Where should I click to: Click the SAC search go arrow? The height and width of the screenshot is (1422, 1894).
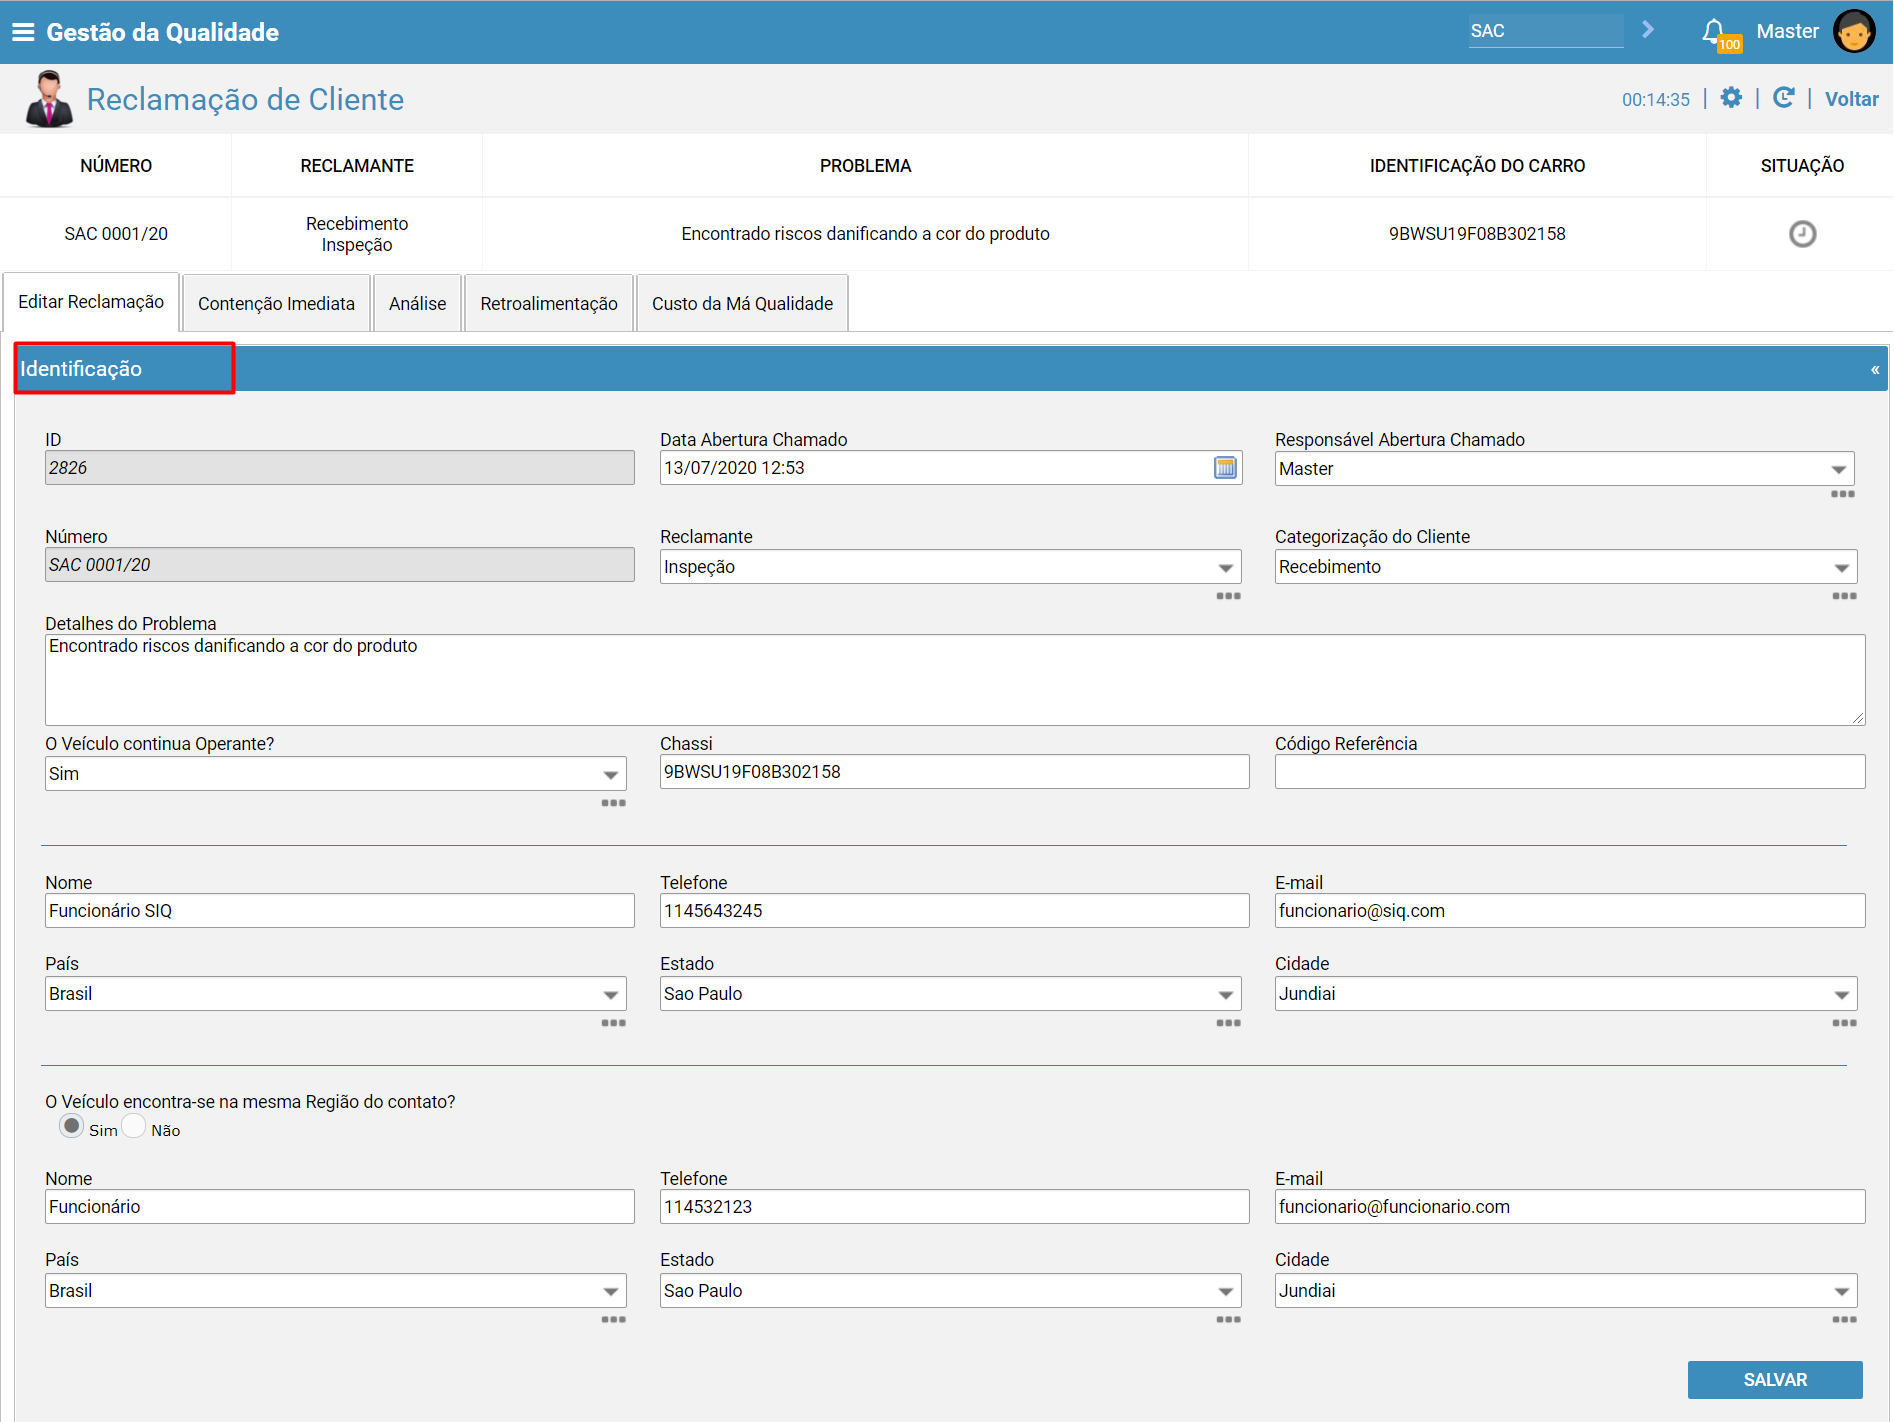tap(1647, 30)
